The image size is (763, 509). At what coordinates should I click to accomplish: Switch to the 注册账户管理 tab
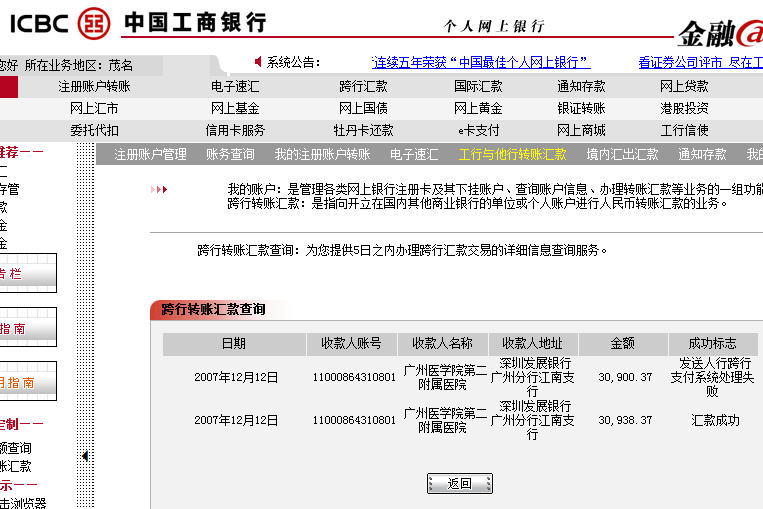150,154
